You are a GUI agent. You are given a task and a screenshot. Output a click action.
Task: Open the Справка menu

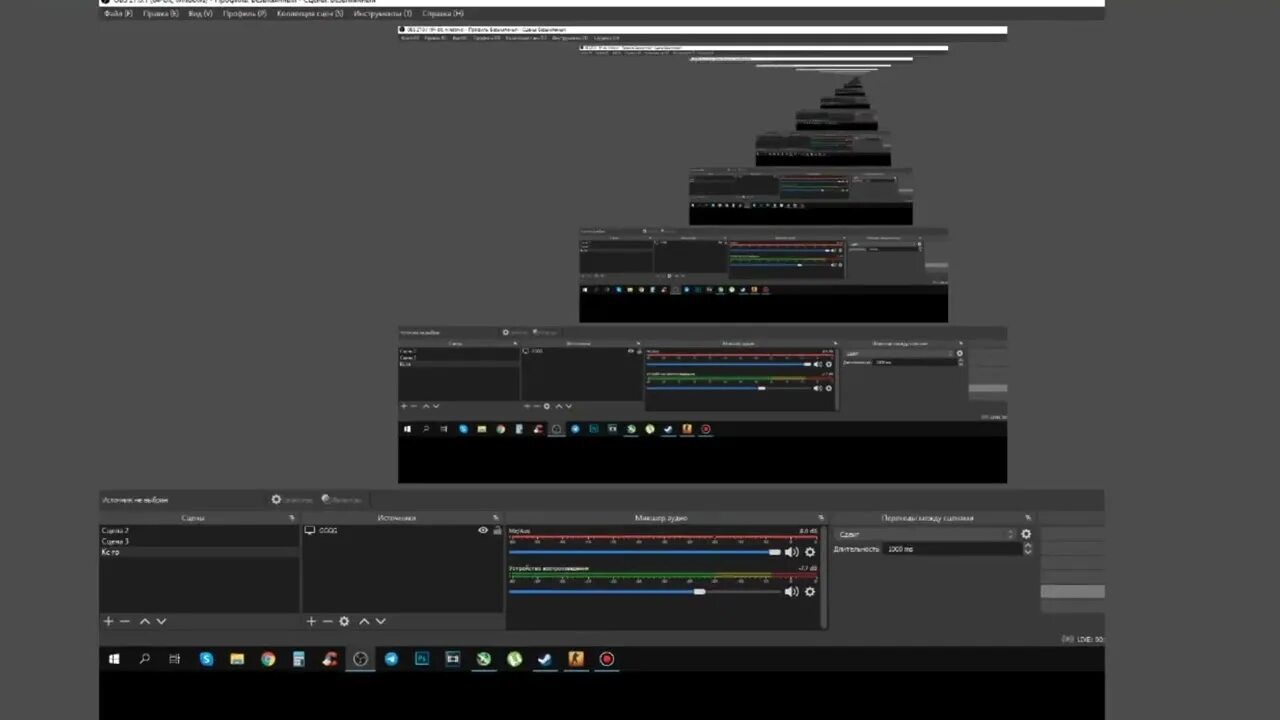click(443, 14)
